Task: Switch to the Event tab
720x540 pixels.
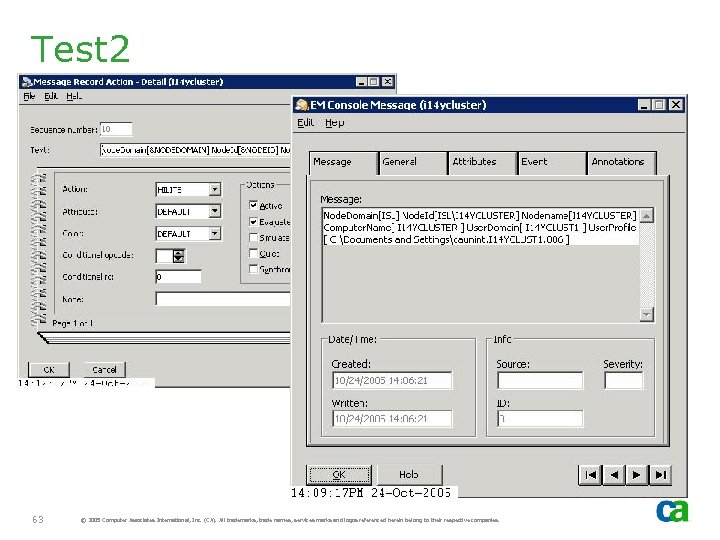Action: coord(552,162)
